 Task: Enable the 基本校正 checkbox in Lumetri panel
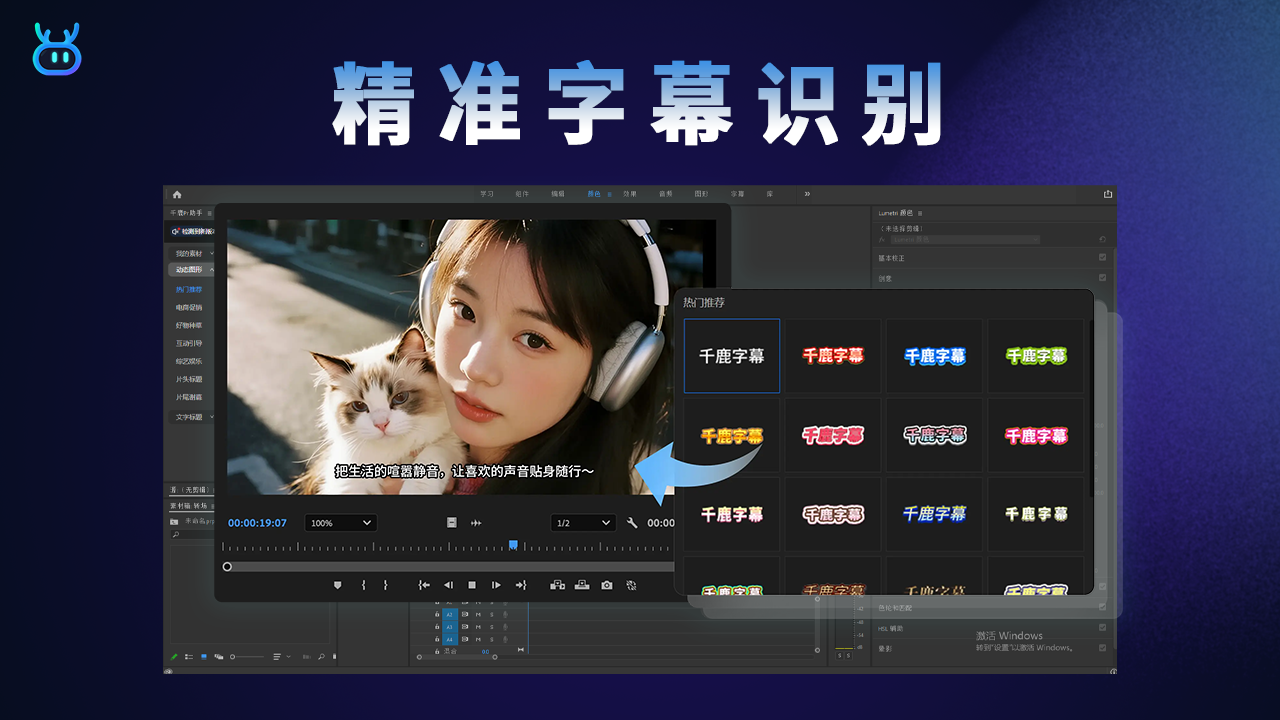pyautogui.click(x=1102, y=257)
